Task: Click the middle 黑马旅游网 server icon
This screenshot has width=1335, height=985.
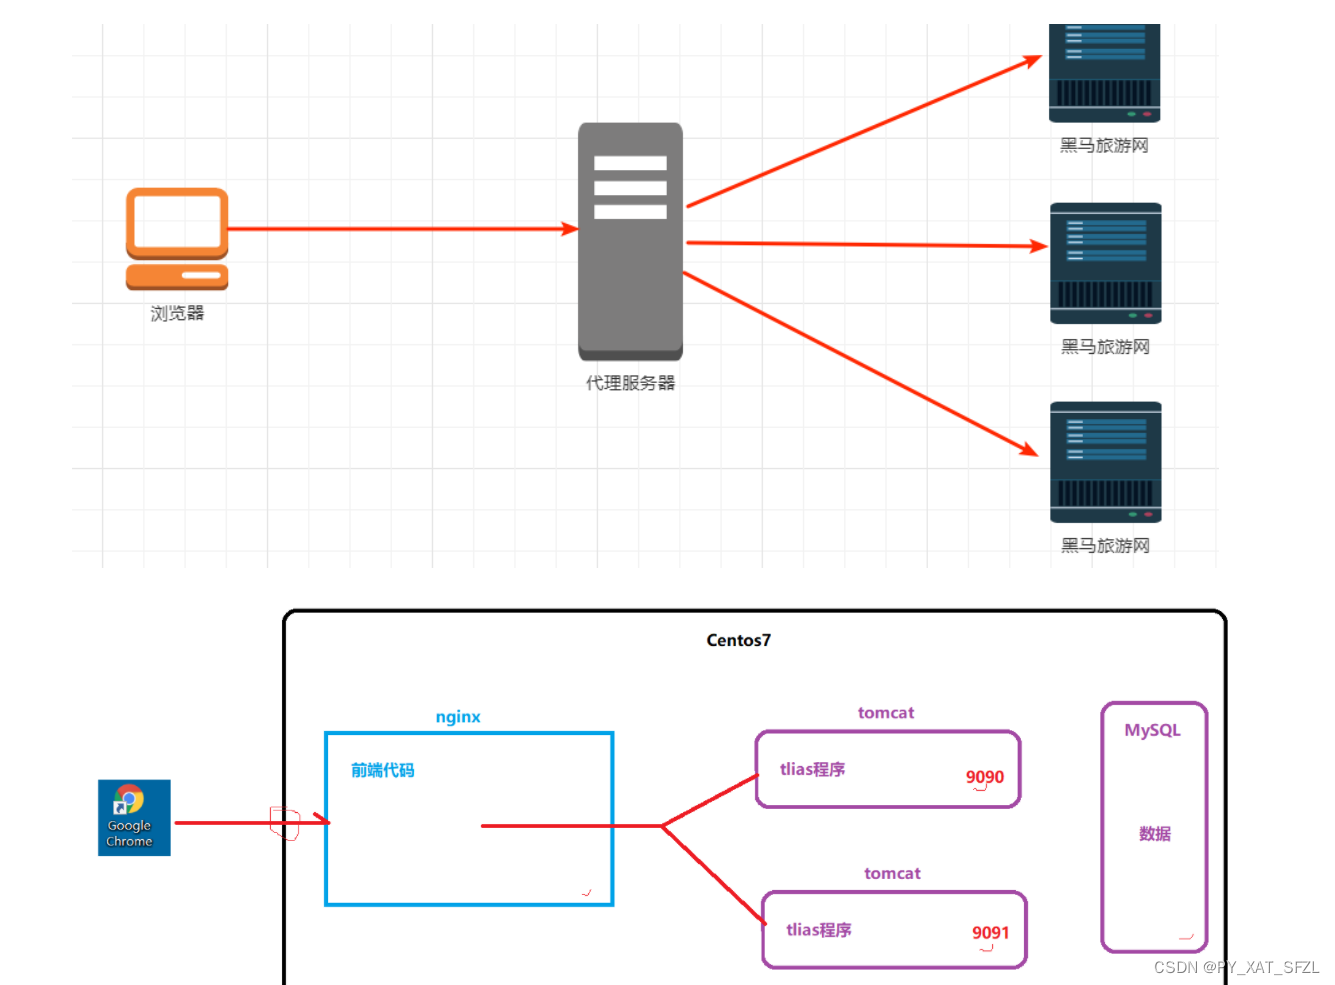Action: point(1105,263)
